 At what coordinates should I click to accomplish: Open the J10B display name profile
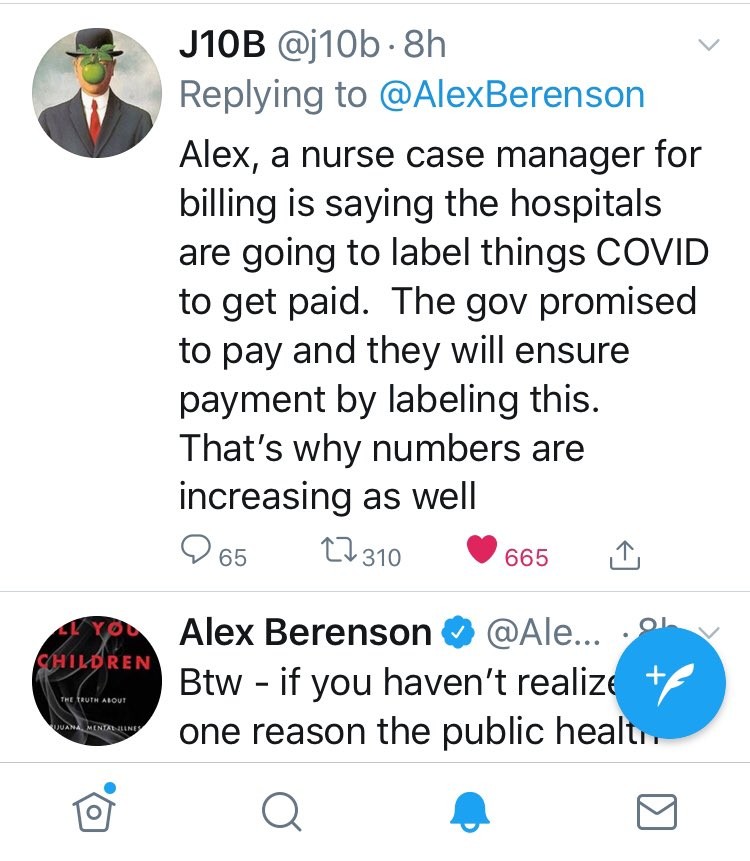click(222, 44)
